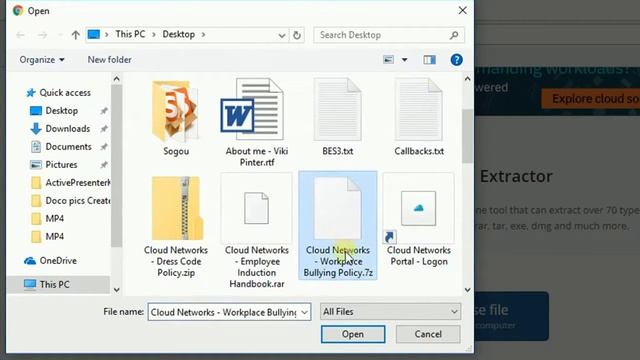This screenshot has width=640, height=360.
Task: Click the Open button
Action: point(353,334)
